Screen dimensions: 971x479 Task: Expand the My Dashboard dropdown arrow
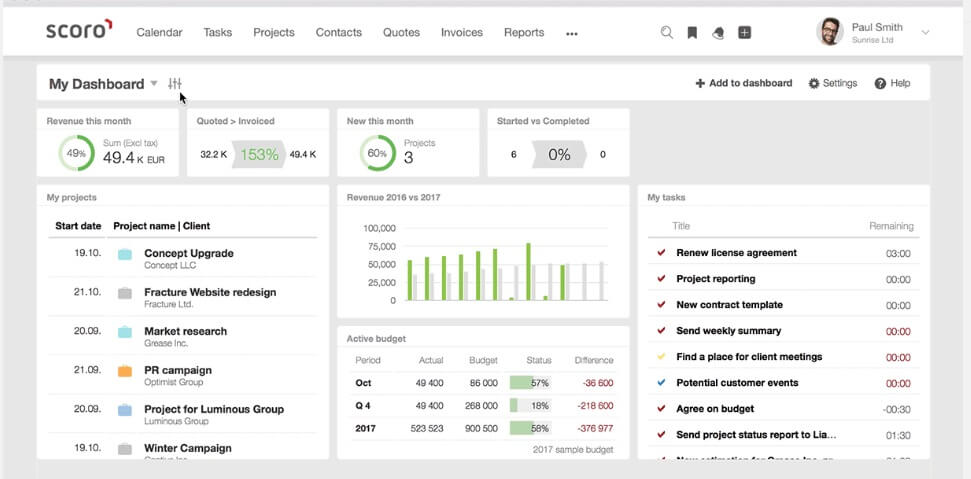[x=154, y=84]
